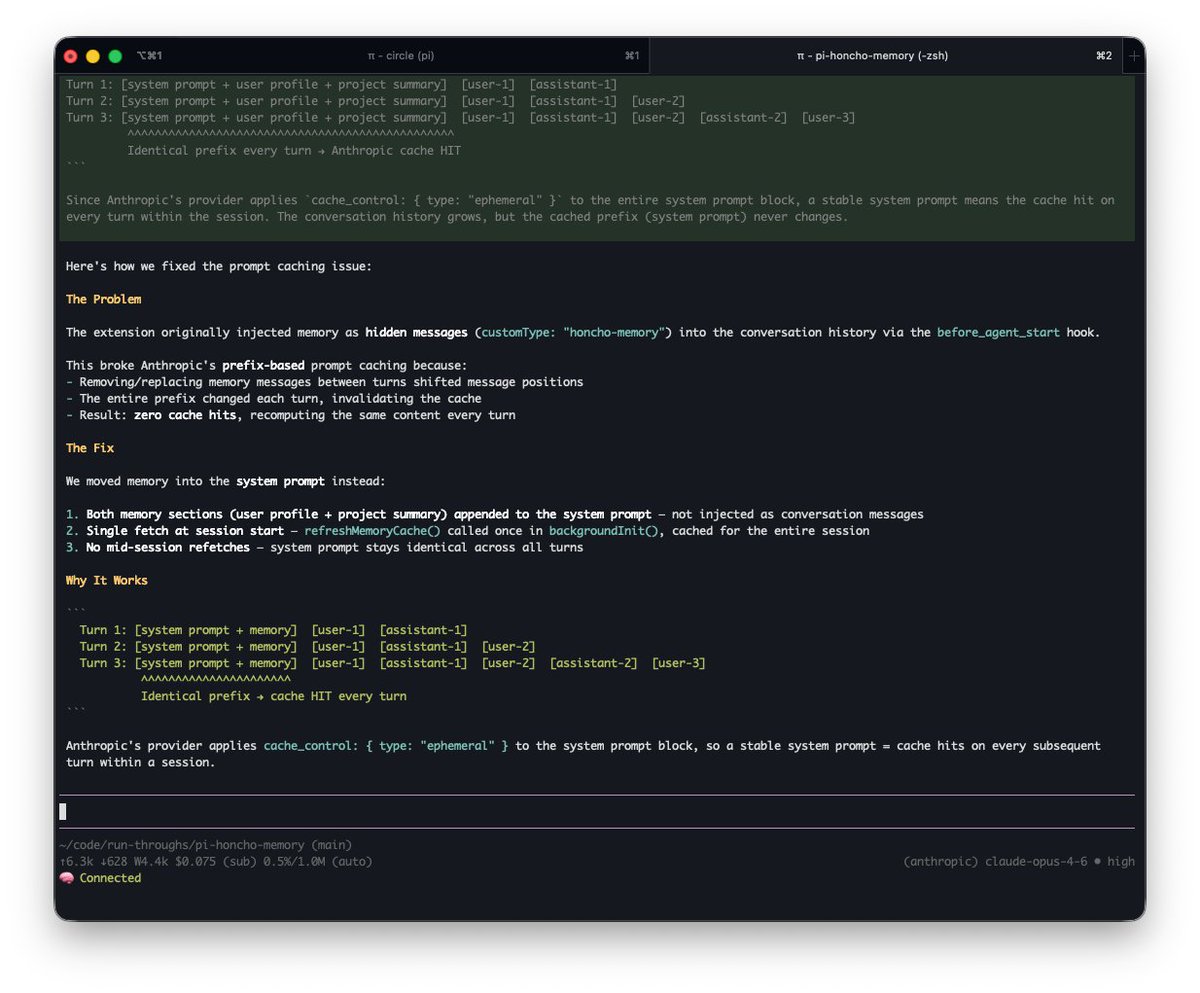
Task: Click the 'high' thinking level indicator
Action: [x=1120, y=861]
